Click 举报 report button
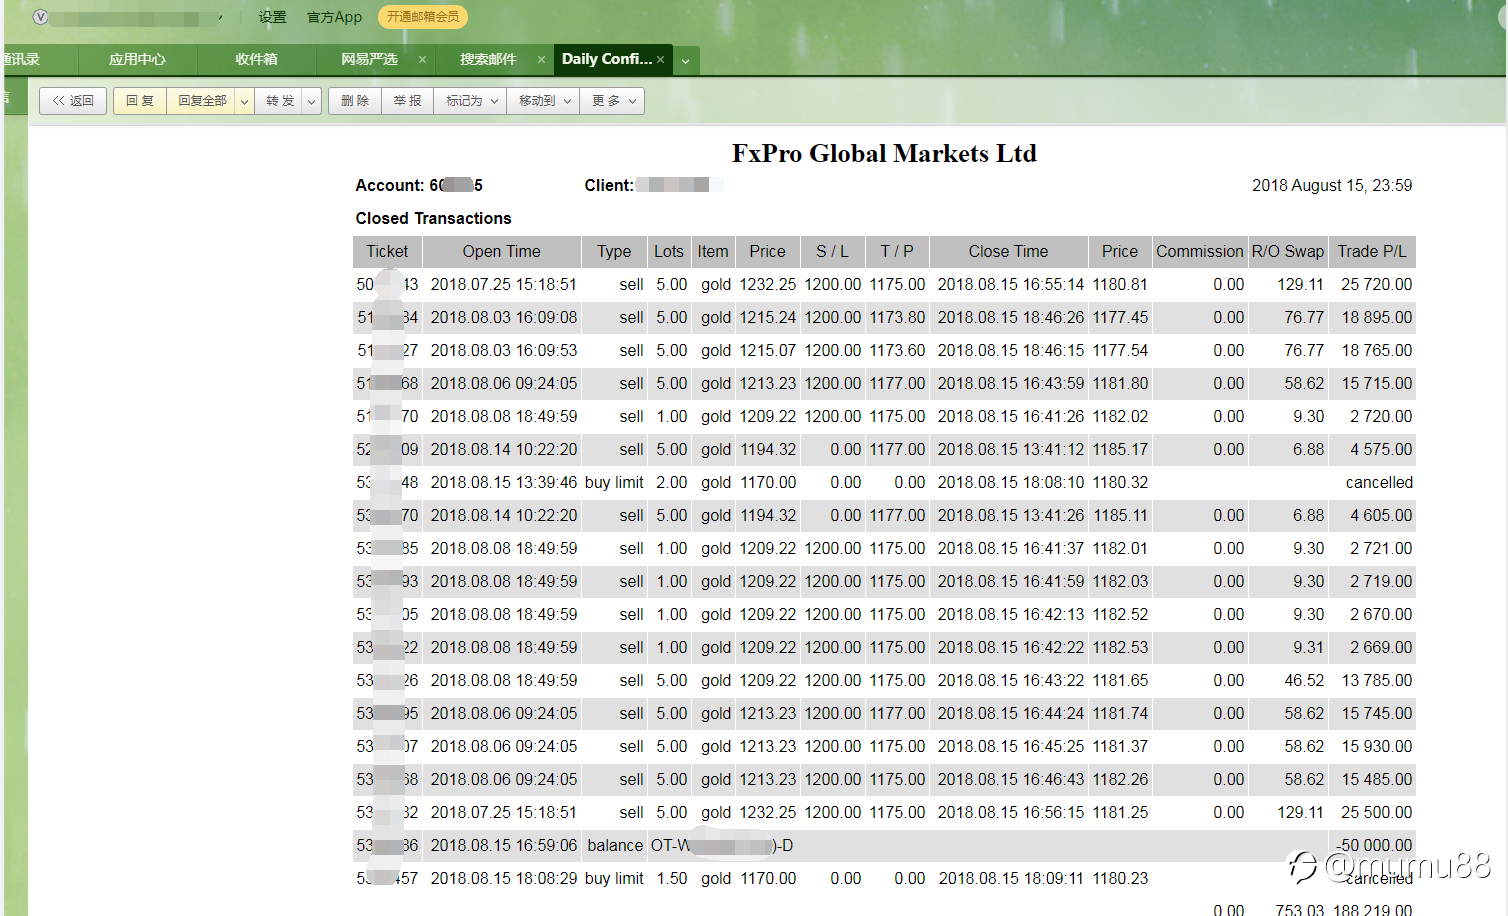Screen dimensions: 1508x916 (x=407, y=101)
